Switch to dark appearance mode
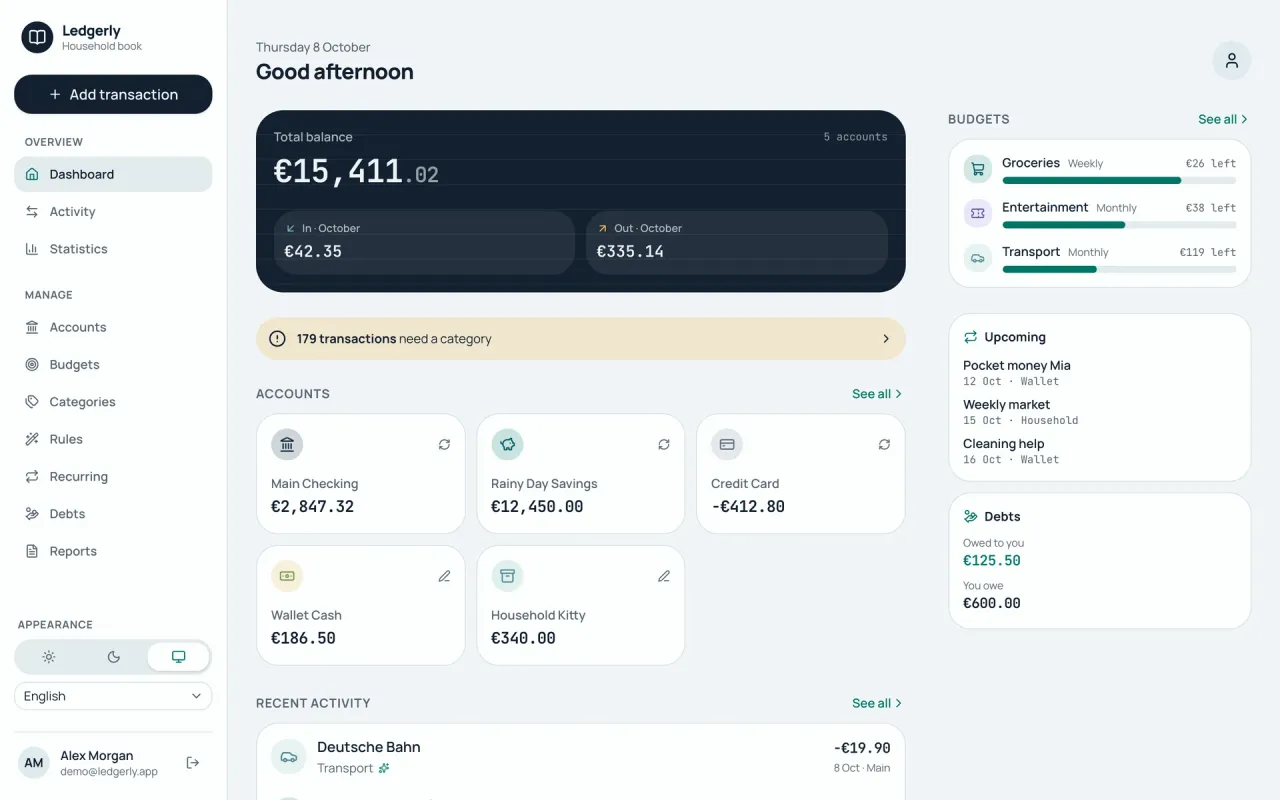 113,657
